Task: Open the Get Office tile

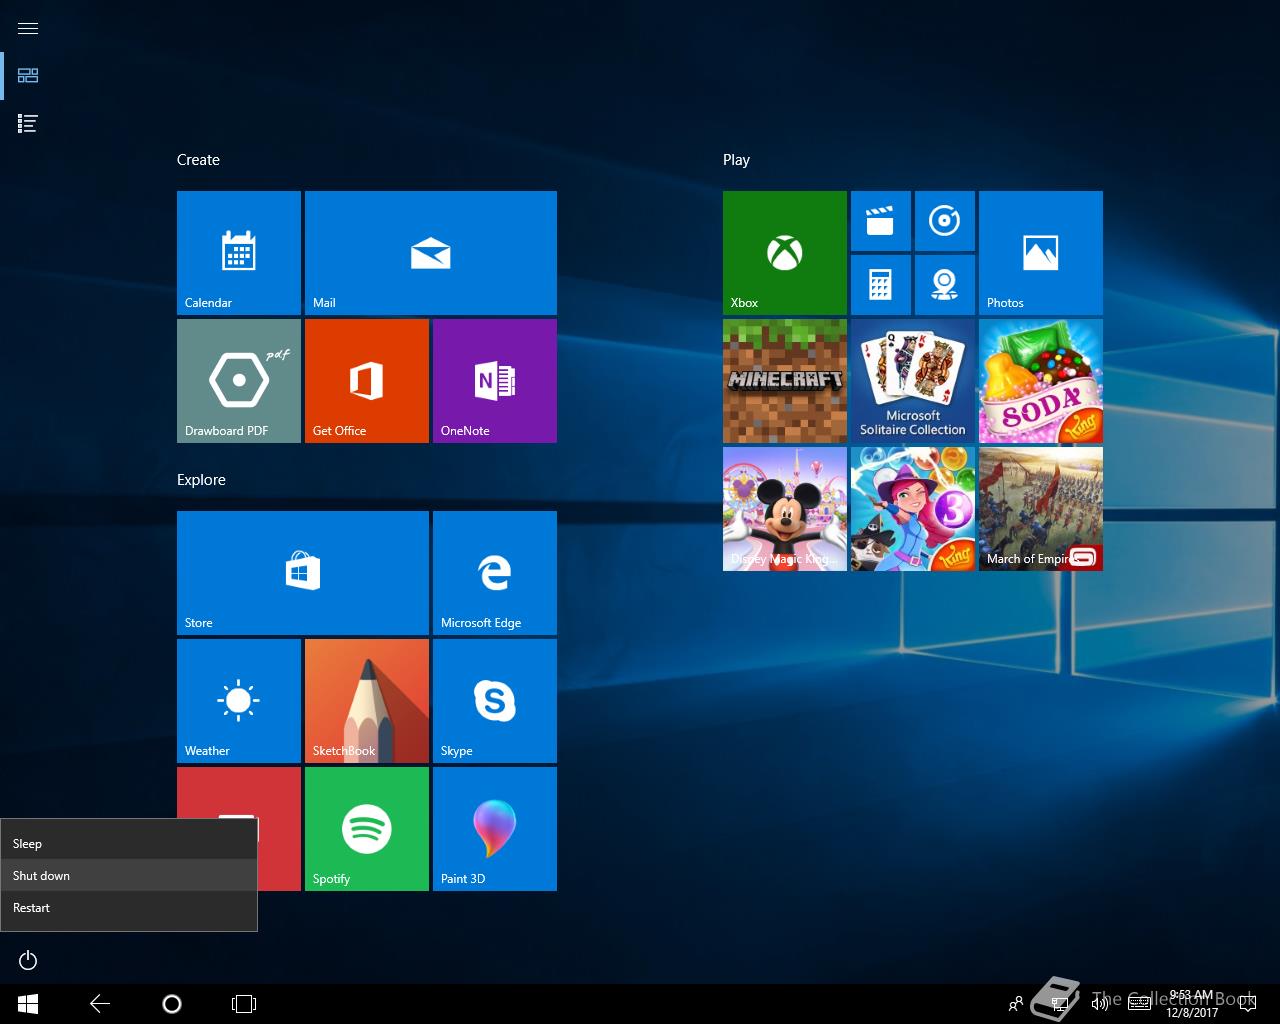Action: coord(367,381)
